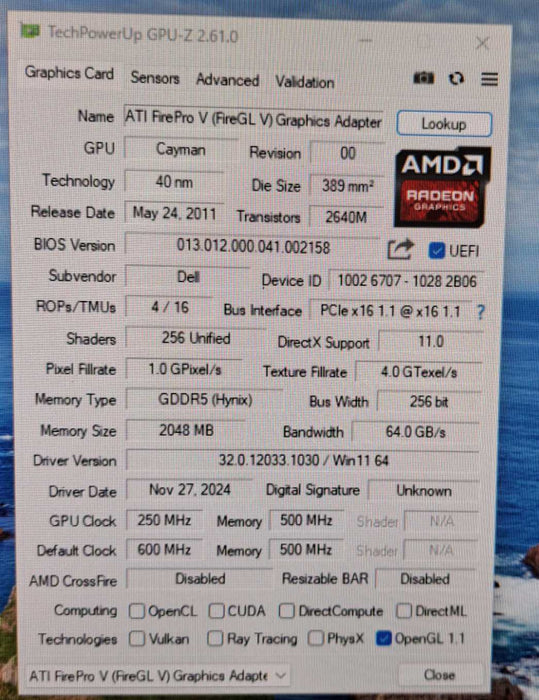The height and width of the screenshot is (700, 539).
Task: Click the Driver Date Nov 27, 2024
Action: coord(190,490)
